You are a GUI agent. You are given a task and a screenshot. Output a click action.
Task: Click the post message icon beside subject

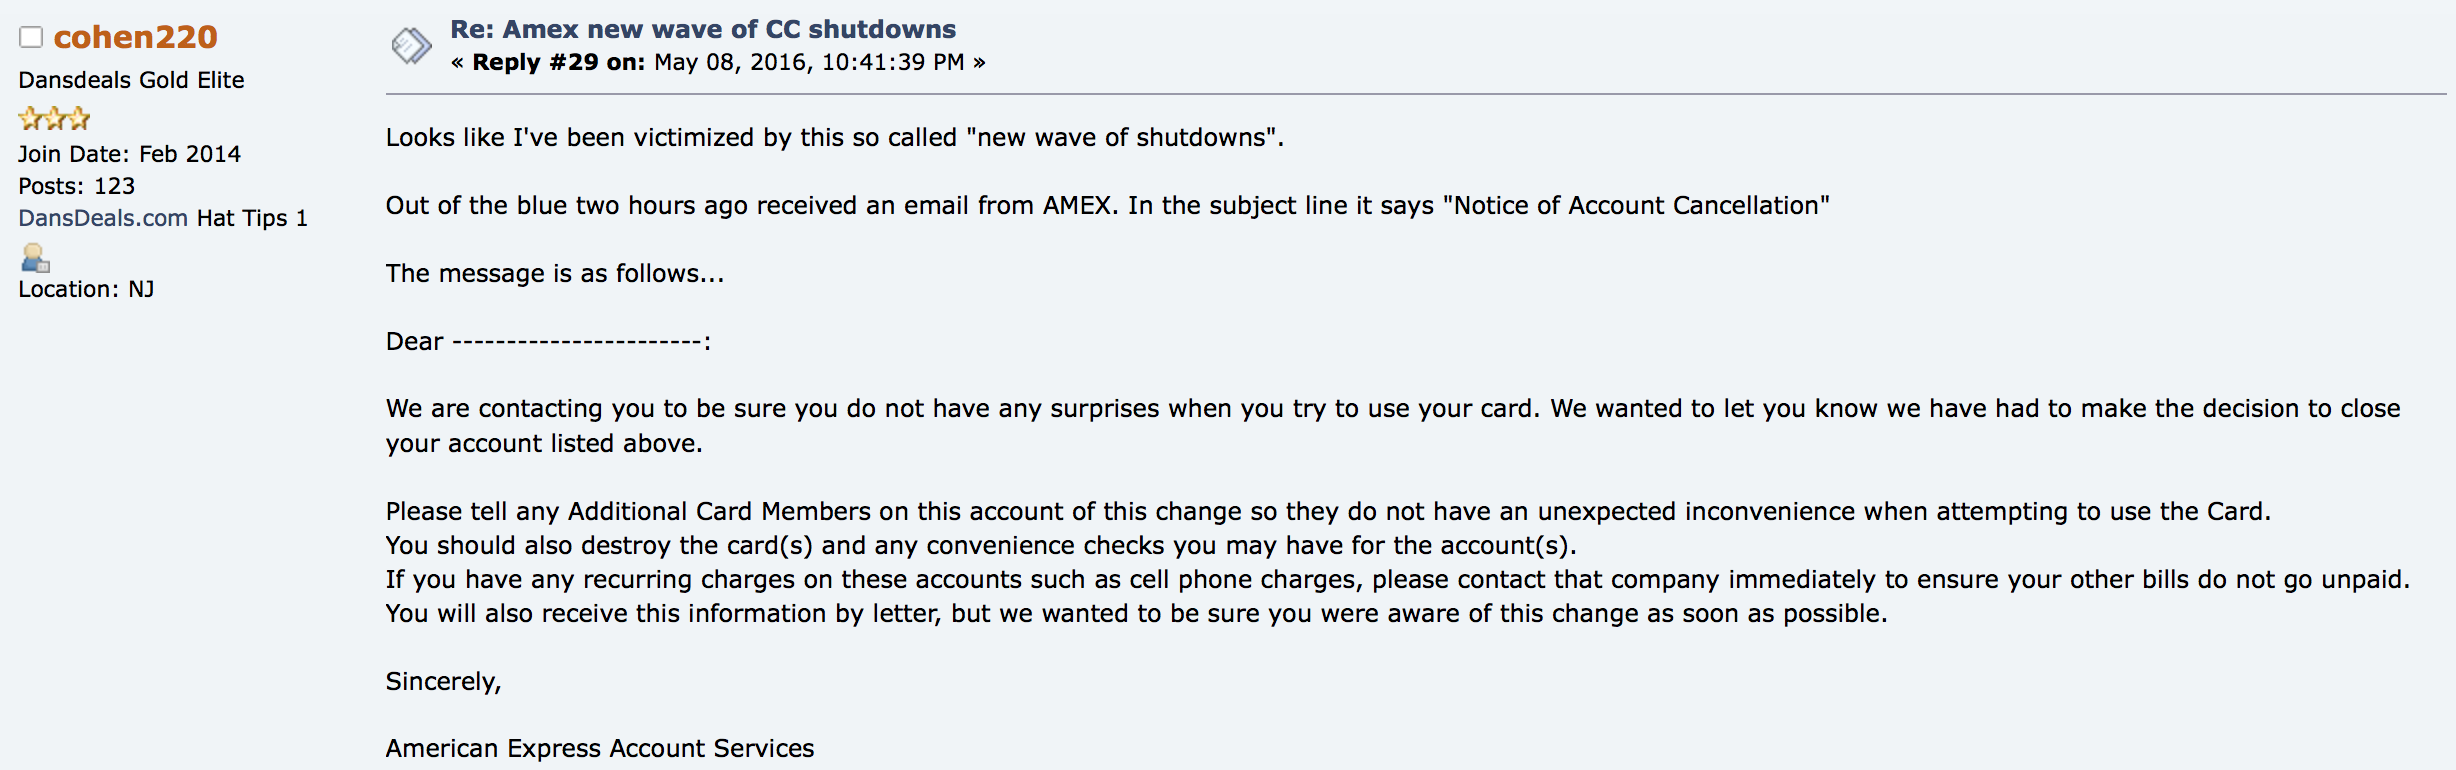pyautogui.click(x=411, y=46)
